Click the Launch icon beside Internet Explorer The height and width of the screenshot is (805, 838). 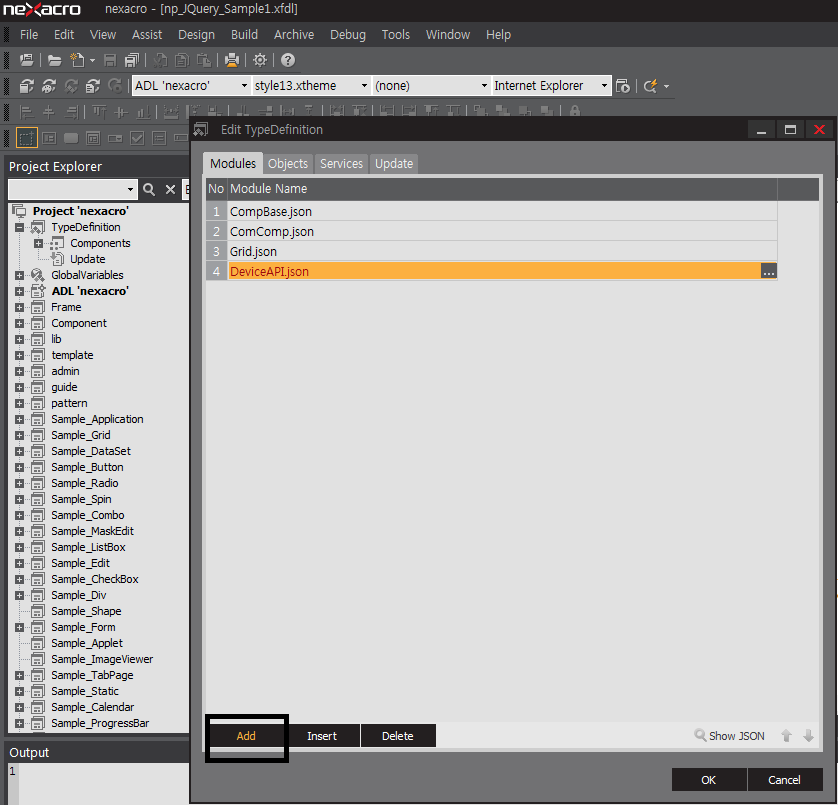623,86
